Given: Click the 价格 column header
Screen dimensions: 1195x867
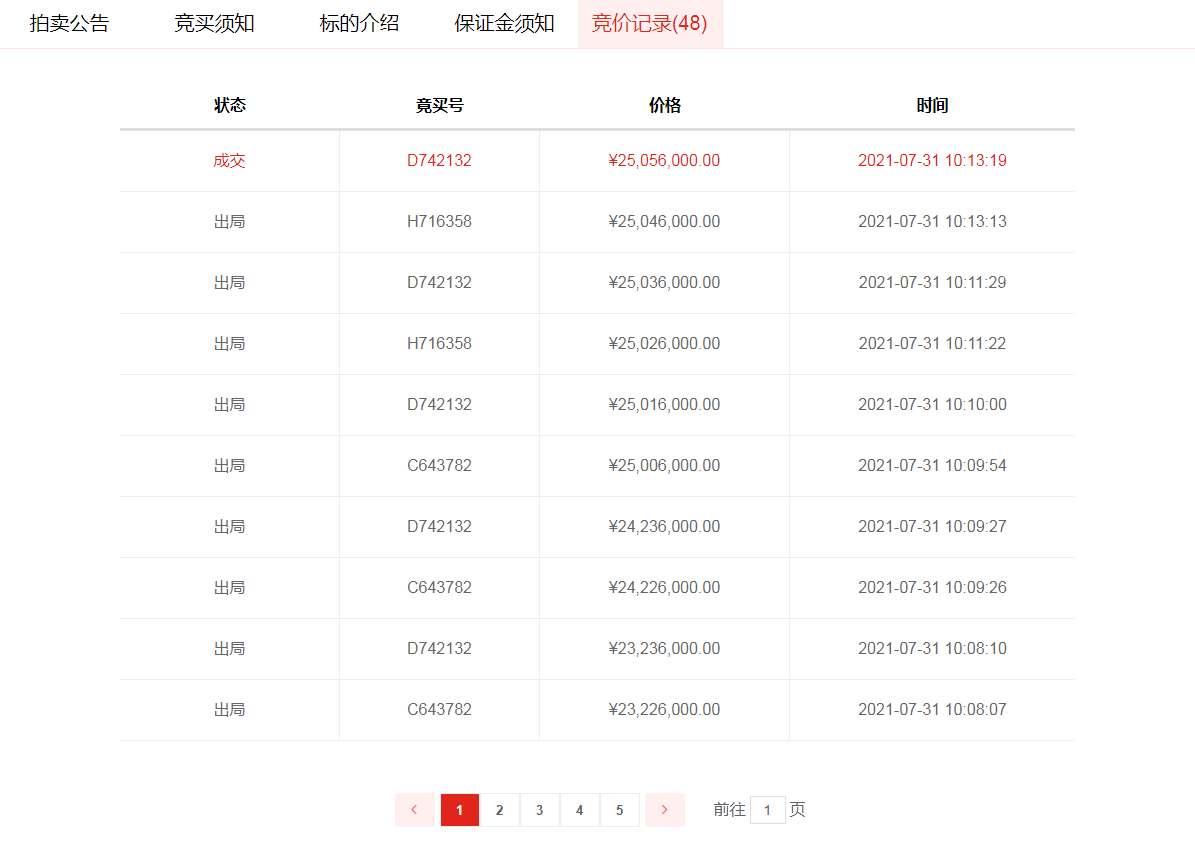Looking at the screenshot, I should [x=665, y=105].
